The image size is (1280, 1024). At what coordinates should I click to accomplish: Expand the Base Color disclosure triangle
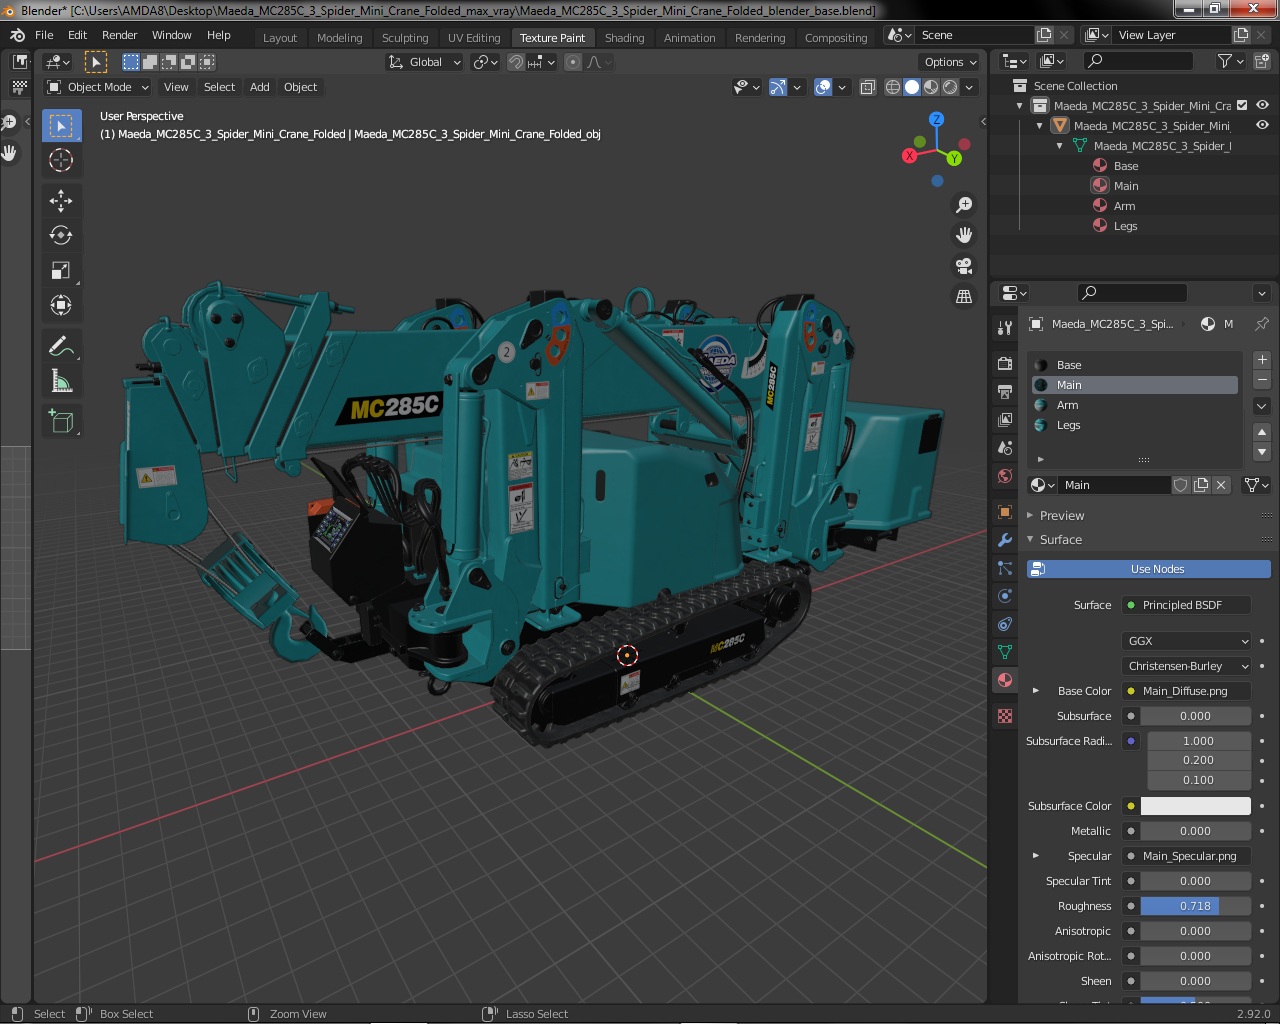pos(1036,691)
